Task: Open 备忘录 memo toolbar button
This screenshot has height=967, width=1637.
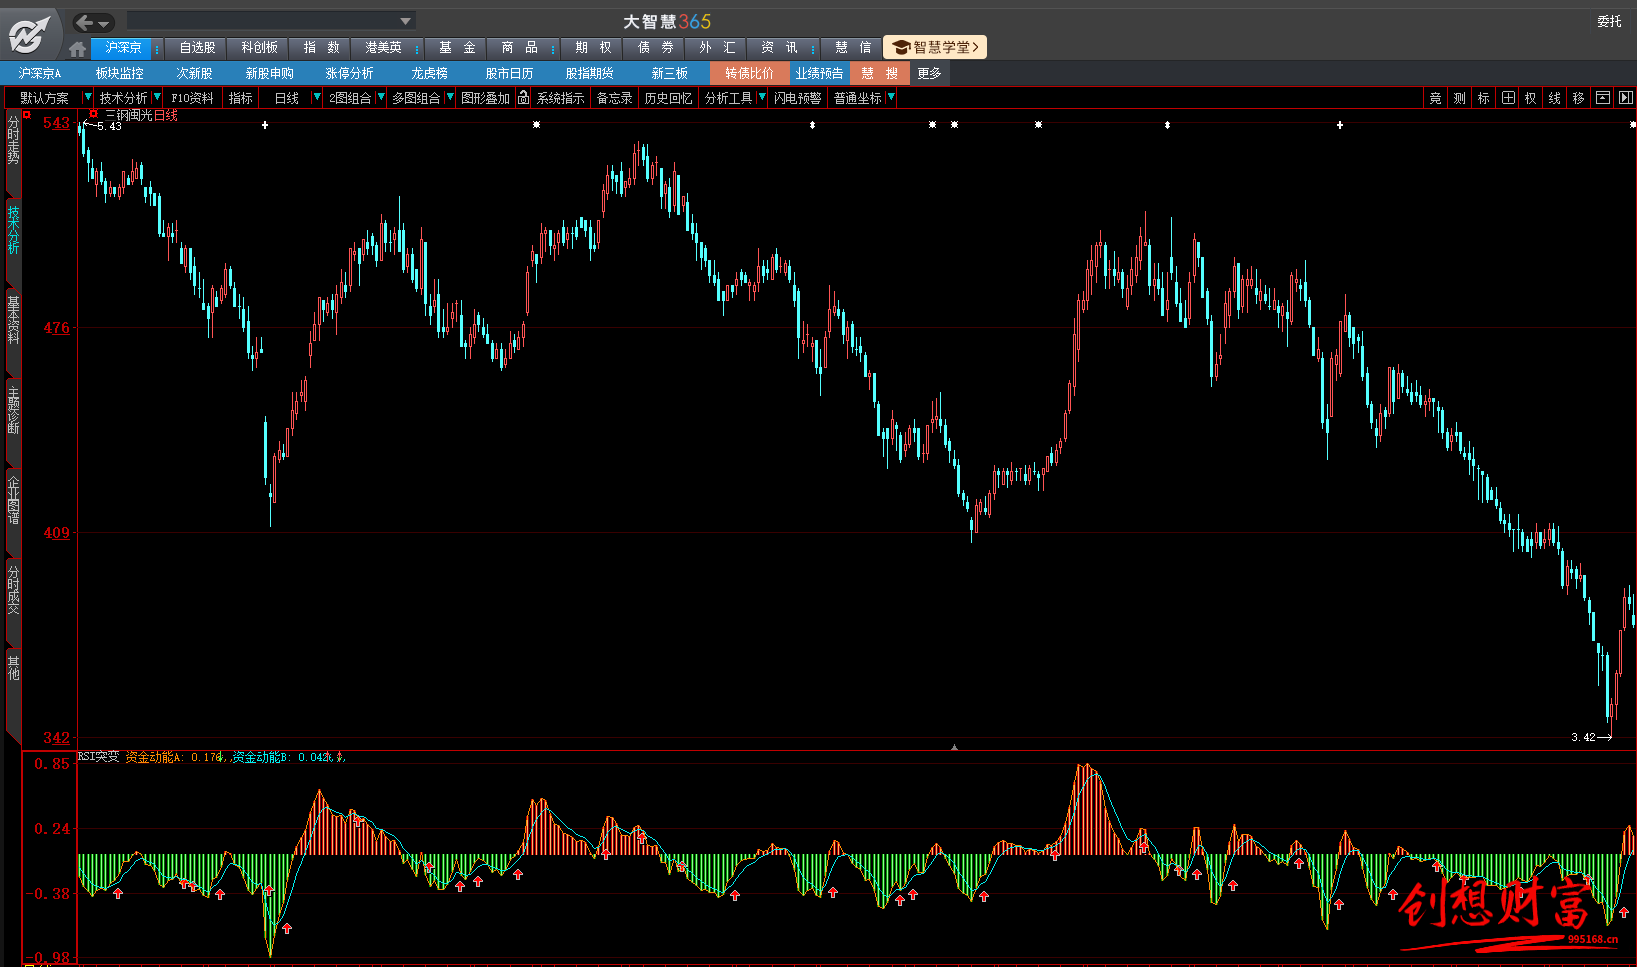Action: click(x=615, y=98)
